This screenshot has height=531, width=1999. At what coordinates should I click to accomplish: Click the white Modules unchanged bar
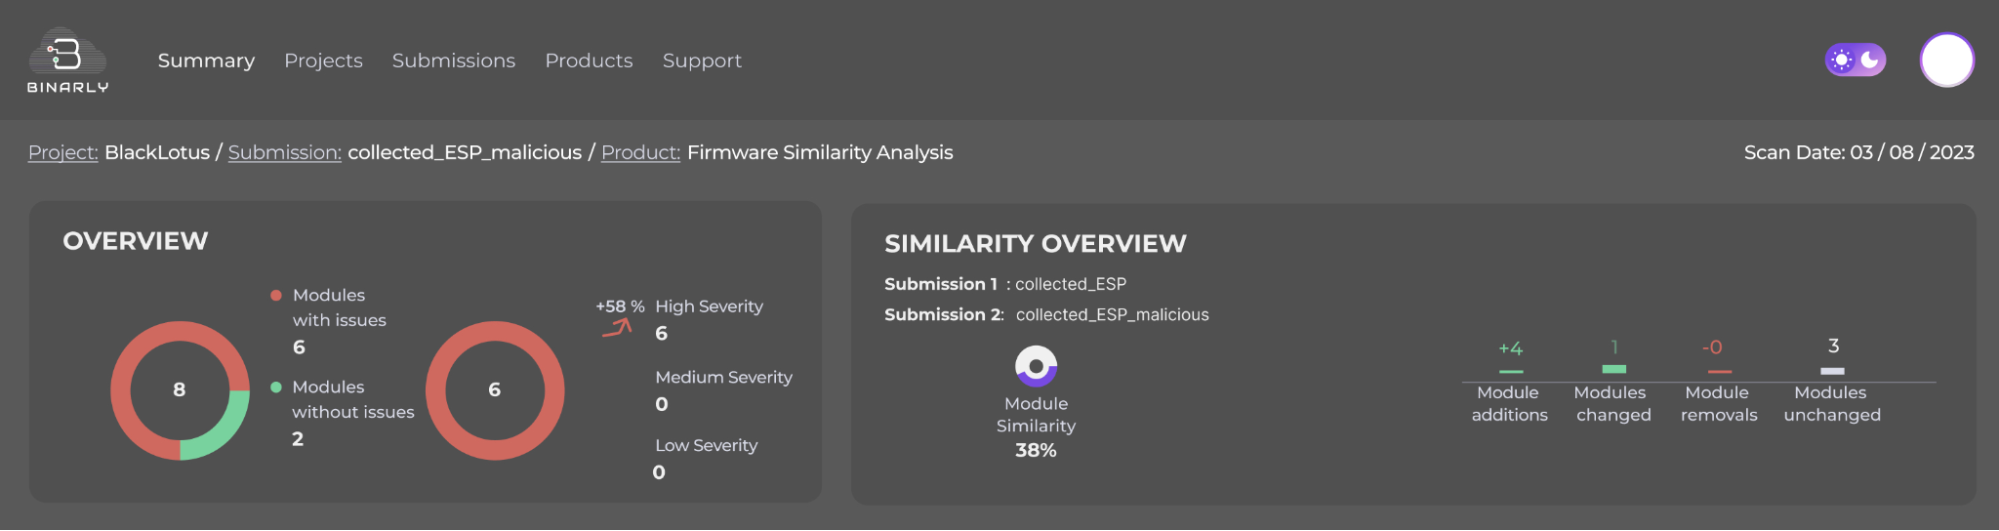click(1832, 371)
